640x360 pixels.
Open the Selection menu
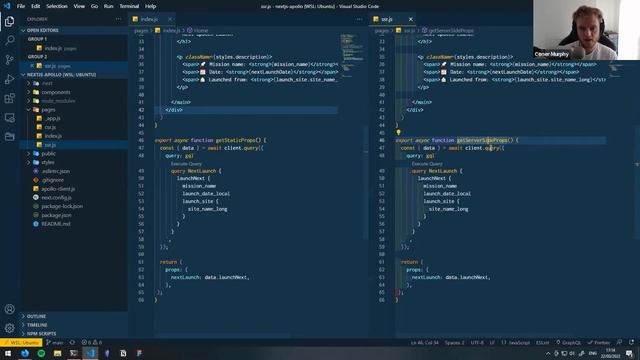(57, 6)
